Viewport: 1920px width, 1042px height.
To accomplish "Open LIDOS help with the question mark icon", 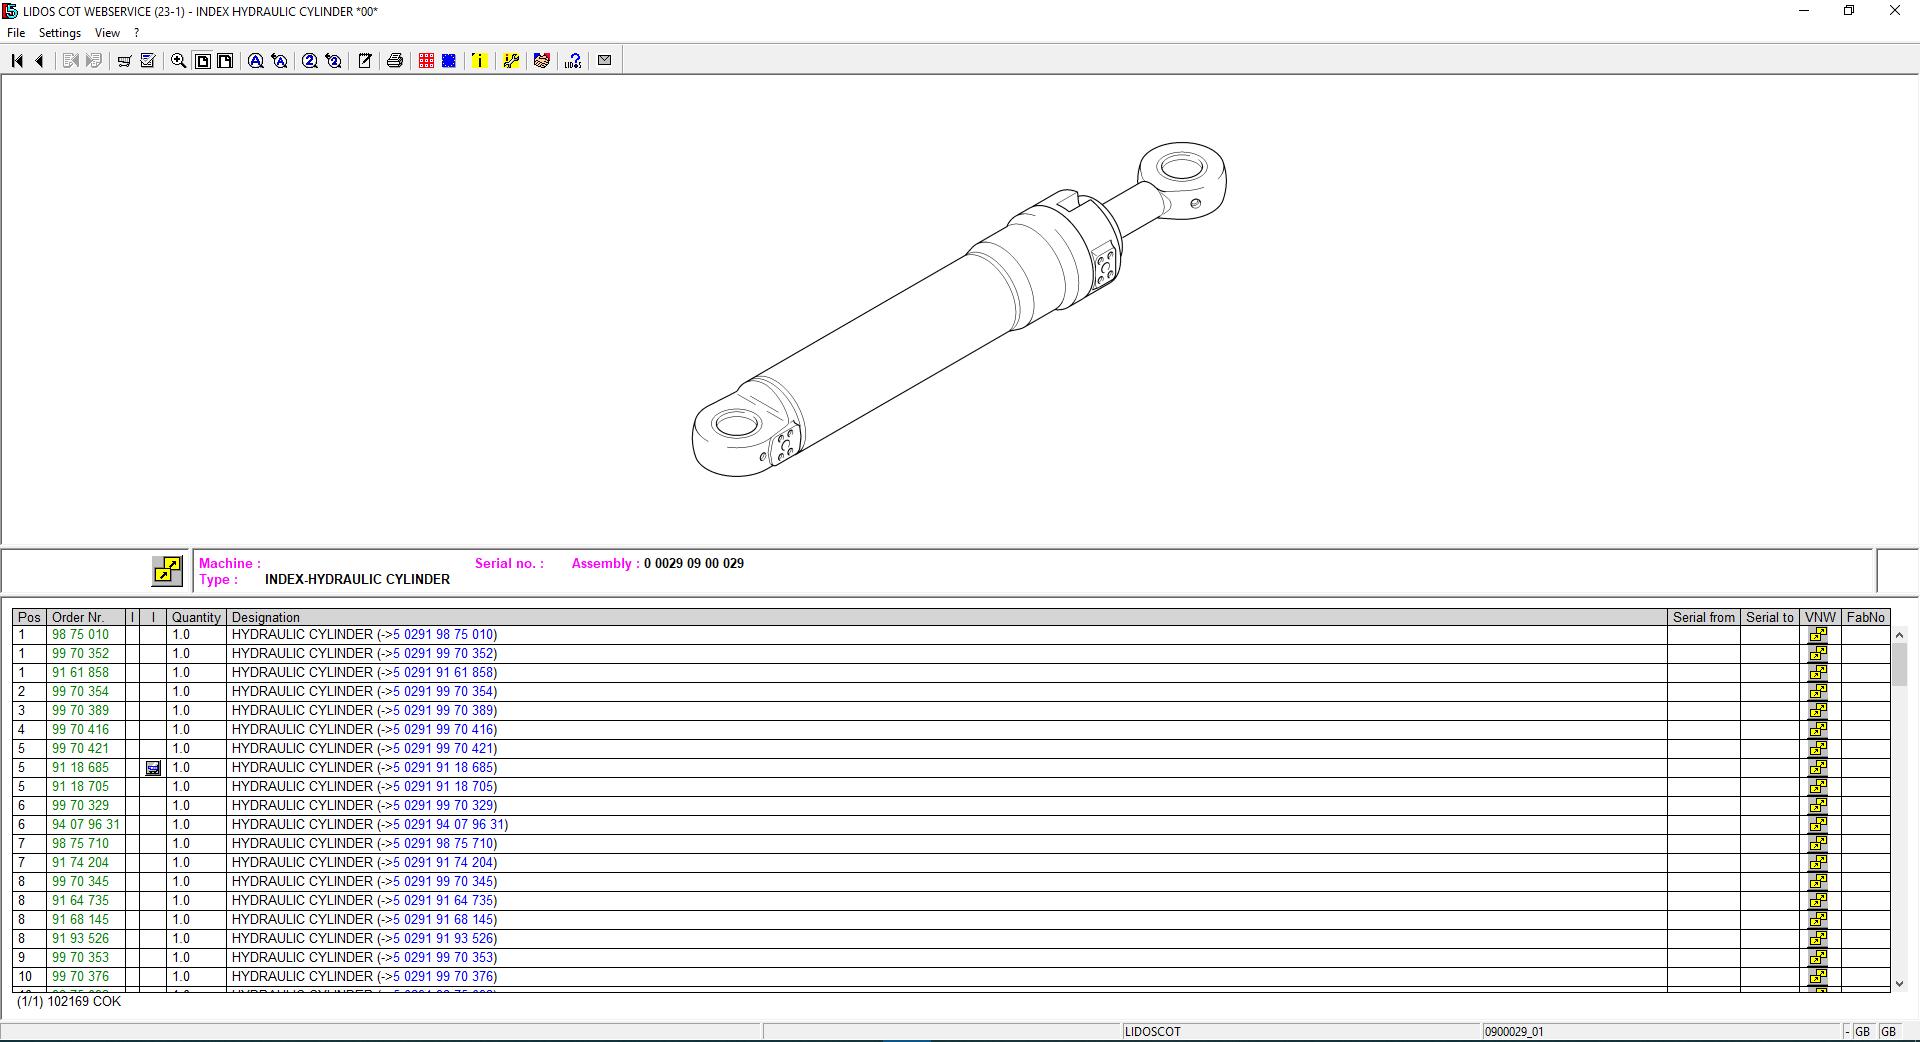I will [572, 60].
